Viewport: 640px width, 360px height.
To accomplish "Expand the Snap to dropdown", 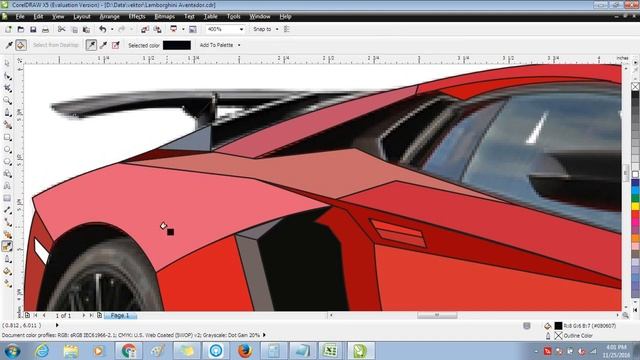I will click(277, 29).
